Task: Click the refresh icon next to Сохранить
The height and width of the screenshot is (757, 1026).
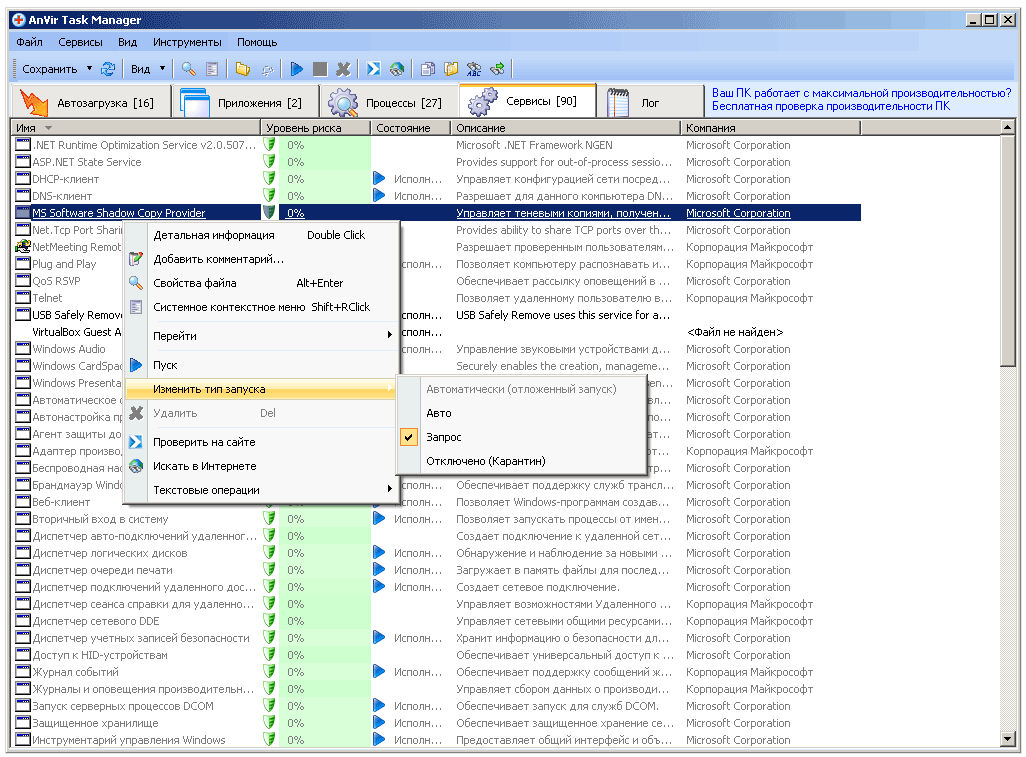Action: 108,69
